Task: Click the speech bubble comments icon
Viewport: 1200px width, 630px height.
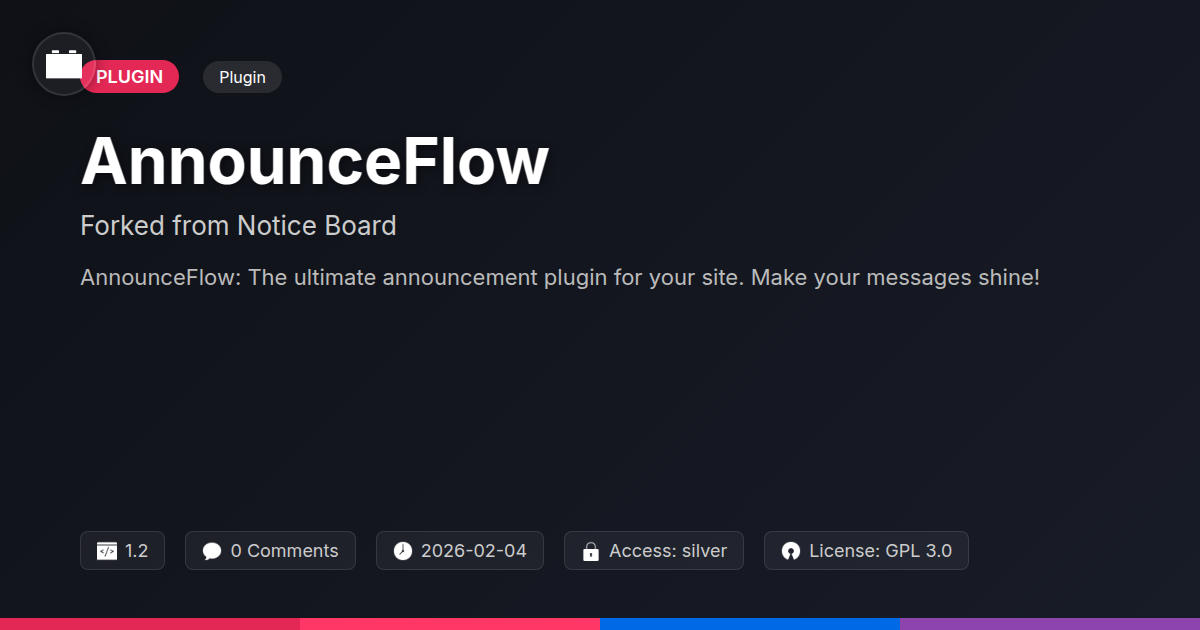Action: (211, 551)
